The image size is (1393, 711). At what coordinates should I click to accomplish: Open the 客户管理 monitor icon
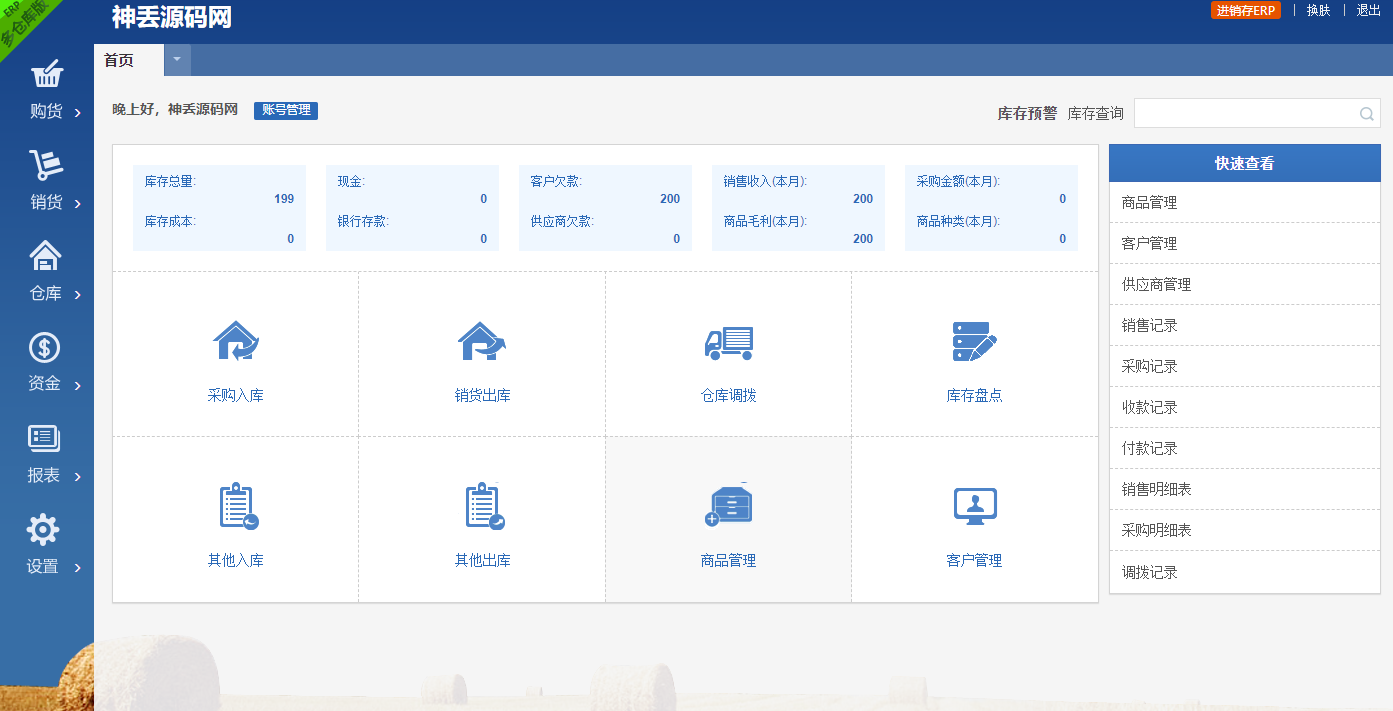click(x=974, y=506)
